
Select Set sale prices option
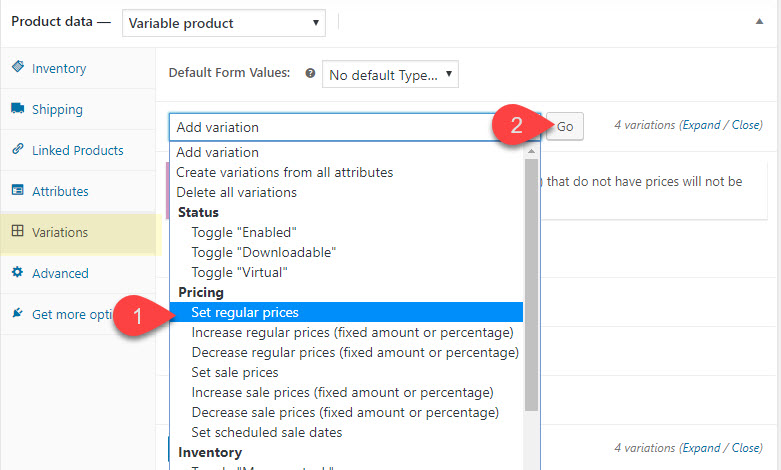(x=347, y=372)
